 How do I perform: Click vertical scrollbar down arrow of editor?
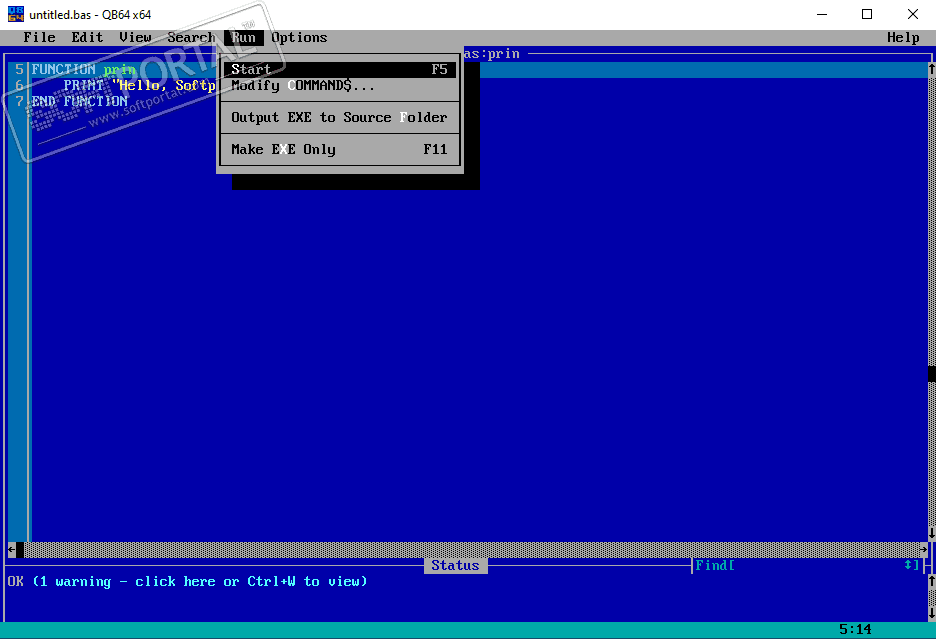click(x=931, y=533)
